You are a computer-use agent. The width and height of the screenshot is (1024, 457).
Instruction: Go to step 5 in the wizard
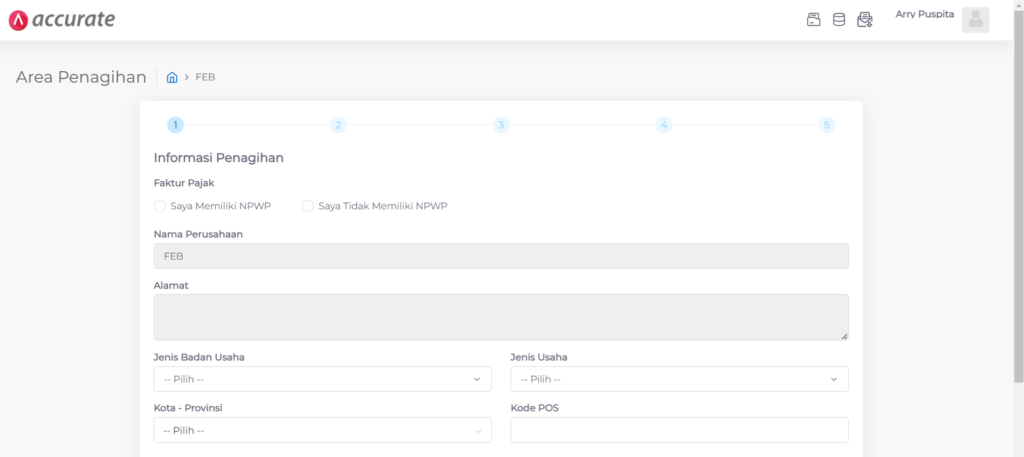(x=826, y=125)
